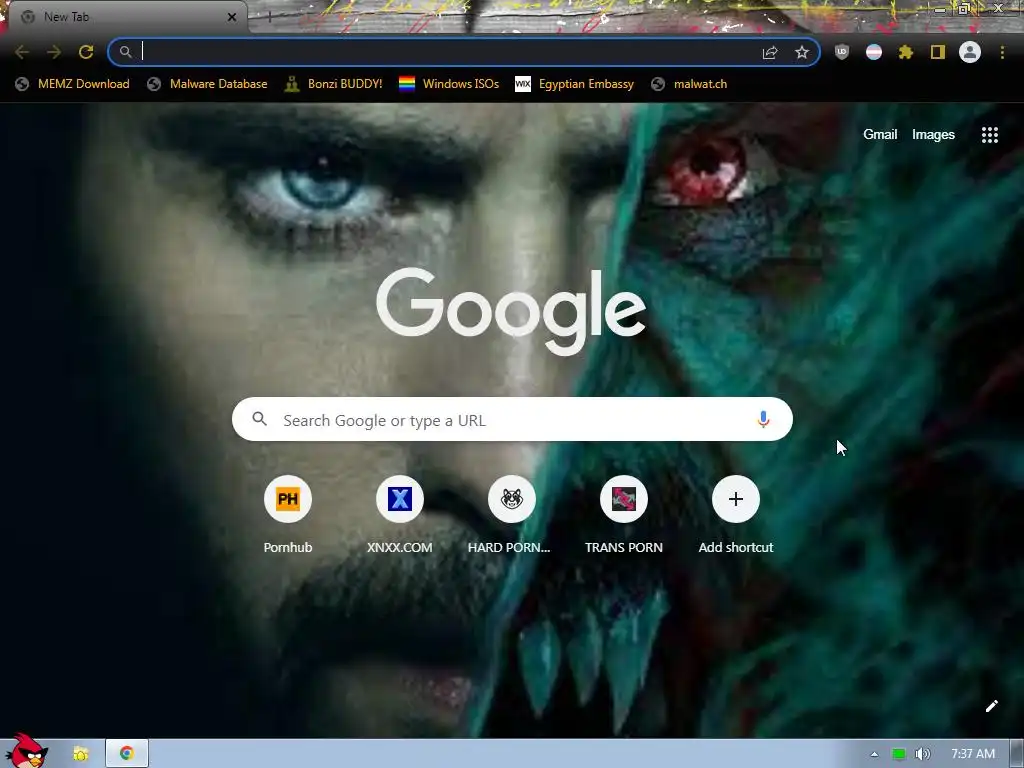Toggle the browser side panel

[x=938, y=52]
